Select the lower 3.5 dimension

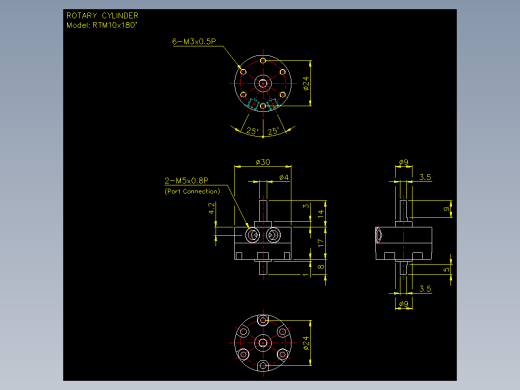pyautogui.click(x=425, y=288)
